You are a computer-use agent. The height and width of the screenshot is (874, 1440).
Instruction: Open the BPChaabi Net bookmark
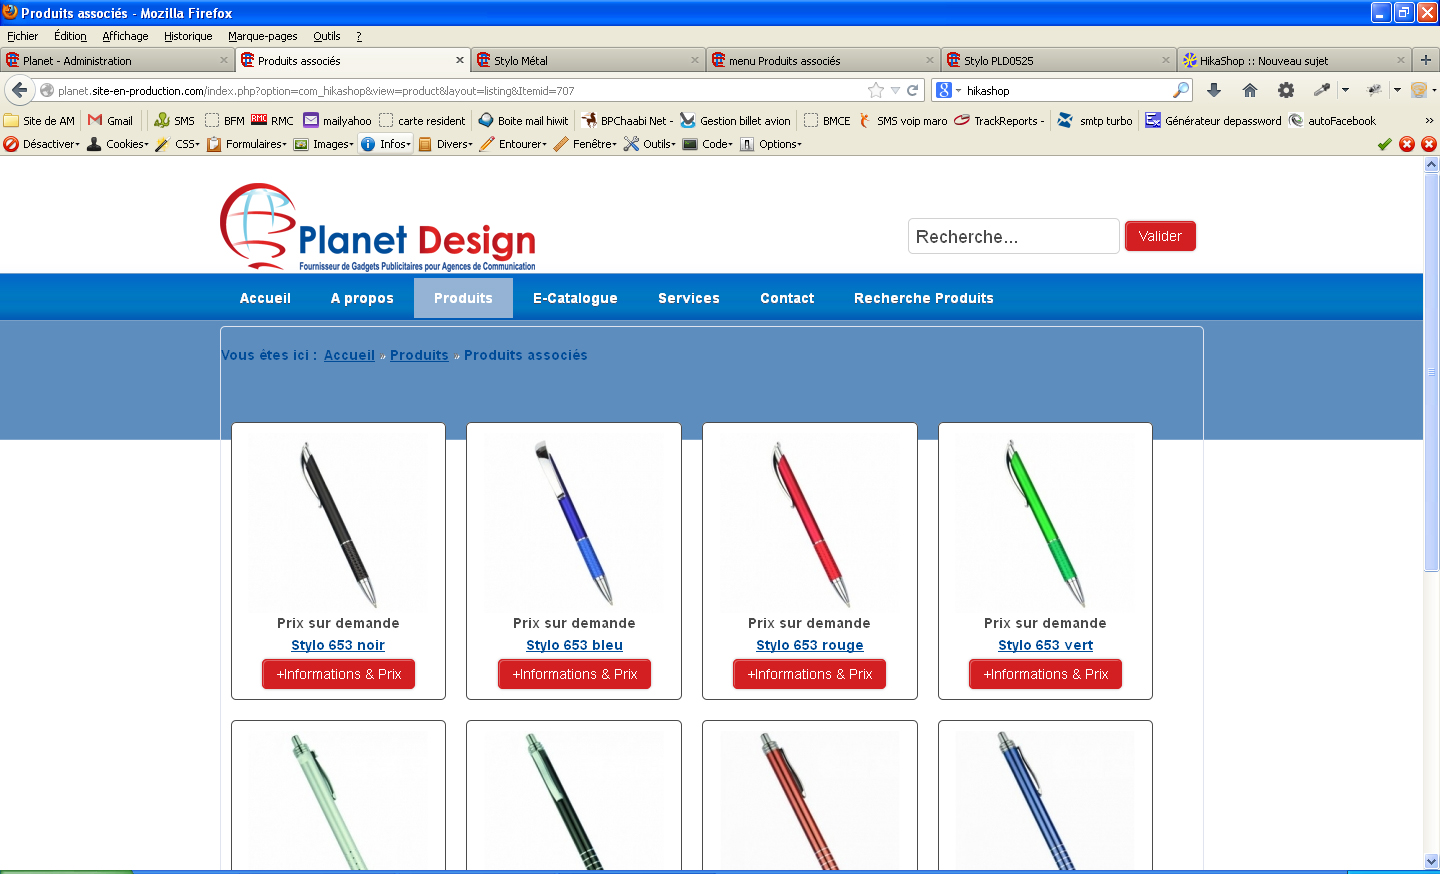[627, 120]
